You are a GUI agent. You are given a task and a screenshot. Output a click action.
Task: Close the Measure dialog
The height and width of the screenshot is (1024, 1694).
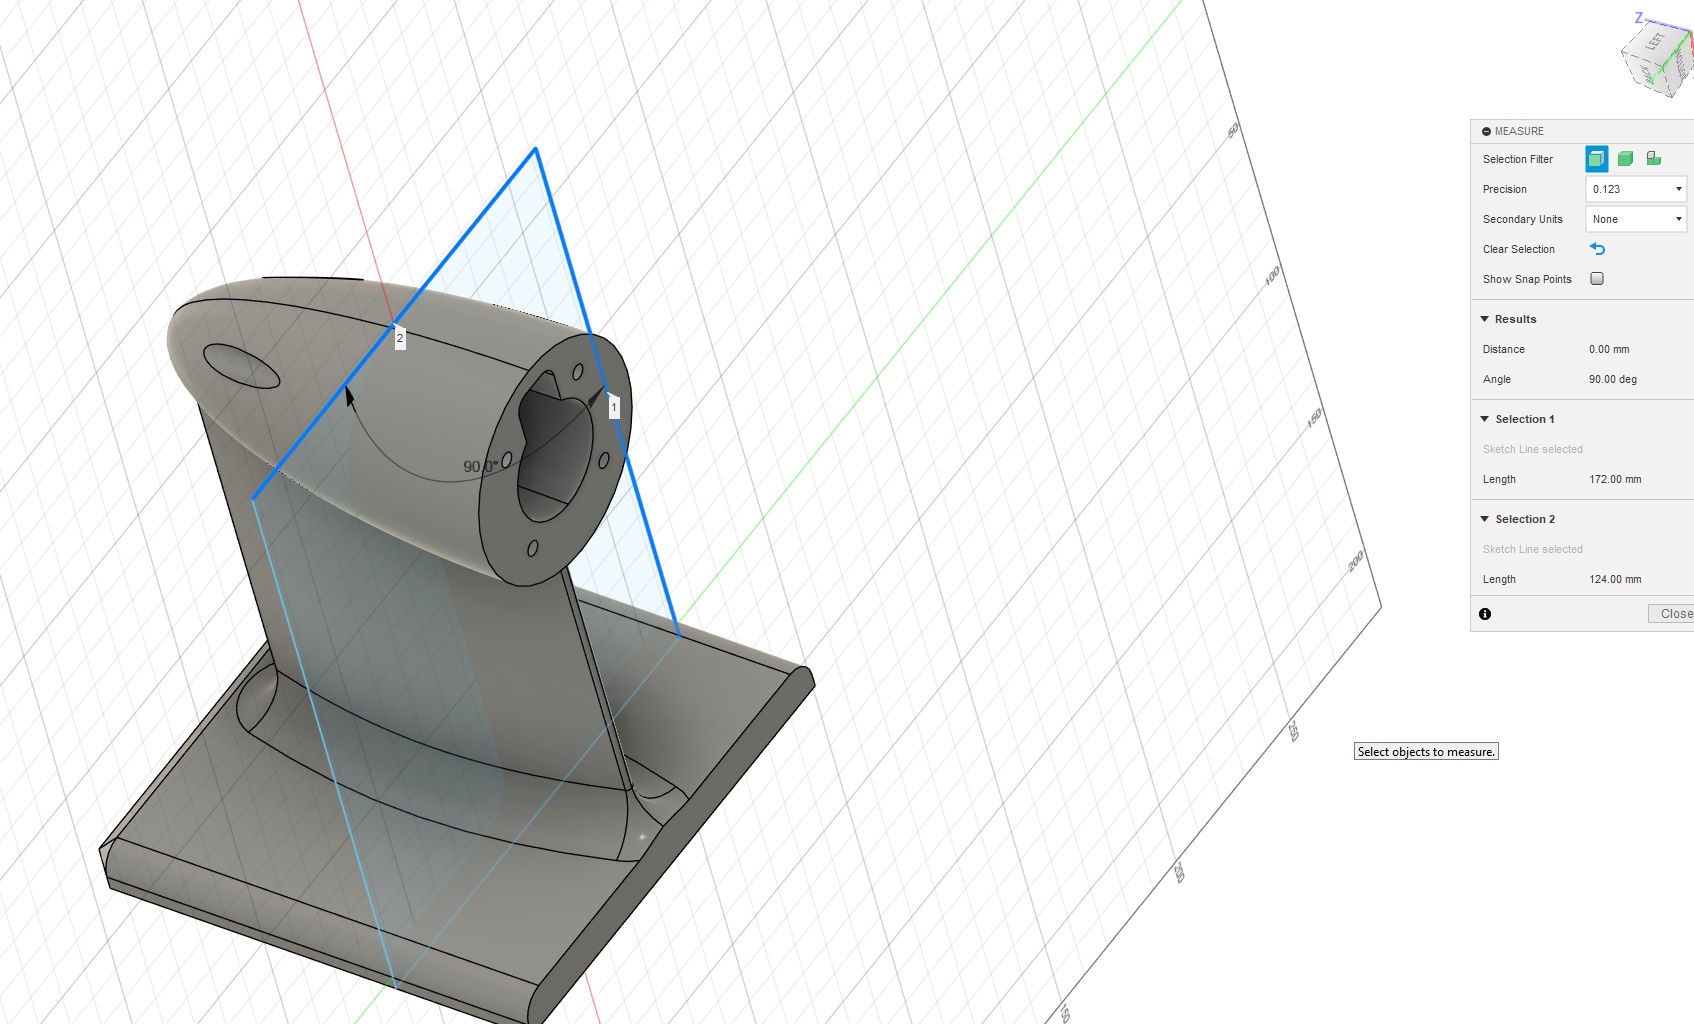1672,614
